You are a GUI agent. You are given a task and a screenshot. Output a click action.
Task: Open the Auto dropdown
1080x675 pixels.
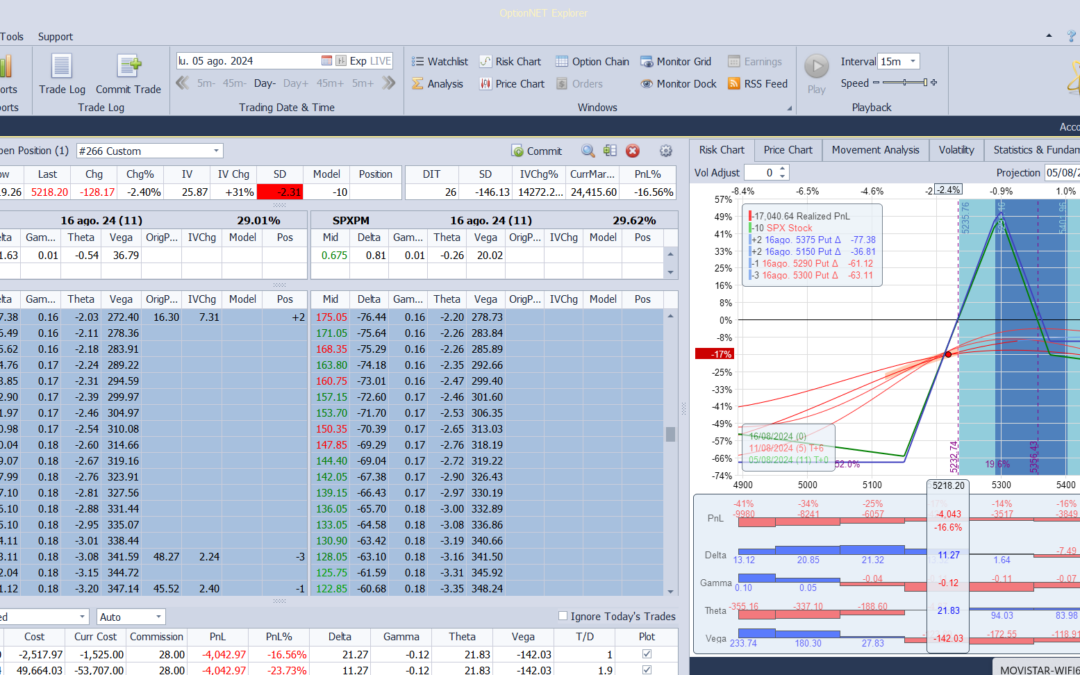click(x=131, y=616)
